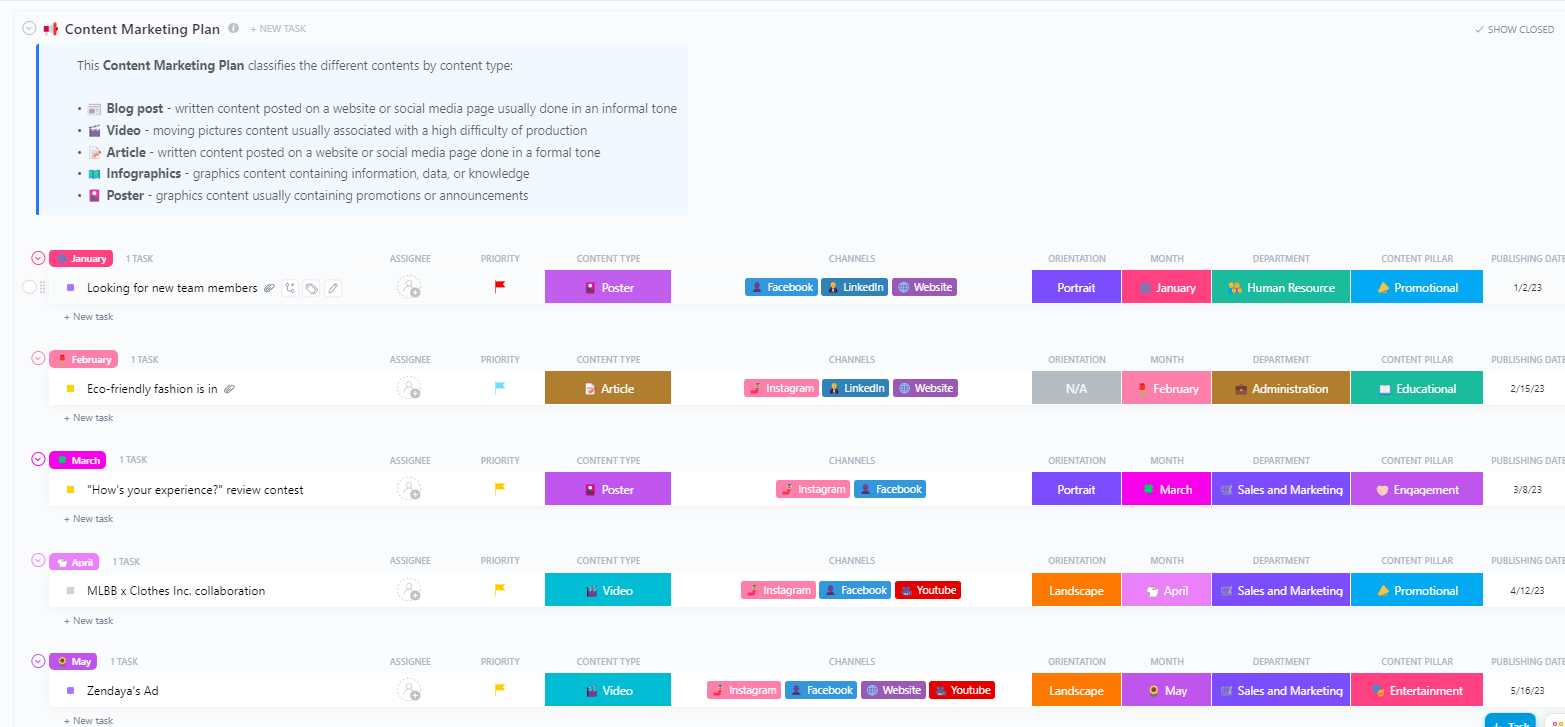Image resolution: width=1565 pixels, height=727 pixels.
Task: Open the dependencies icon on the January task
Action: coord(290,287)
